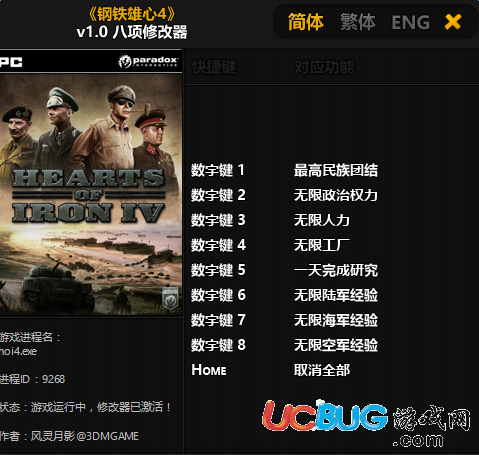Enable 无限工厂 cheat
The height and width of the screenshot is (455, 479).
coord(322,245)
